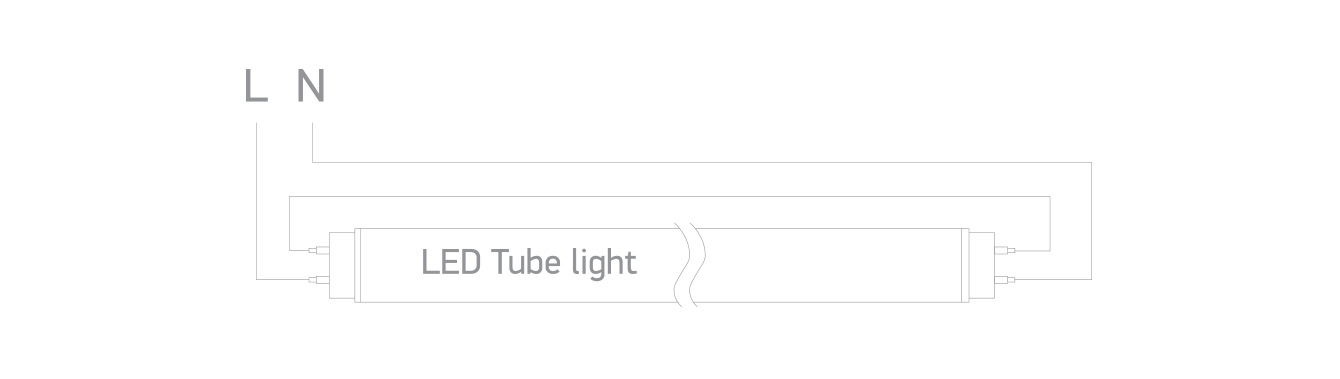Select upper pin on tube's right cap
The image size is (1340, 379).
click(x=1006, y=249)
